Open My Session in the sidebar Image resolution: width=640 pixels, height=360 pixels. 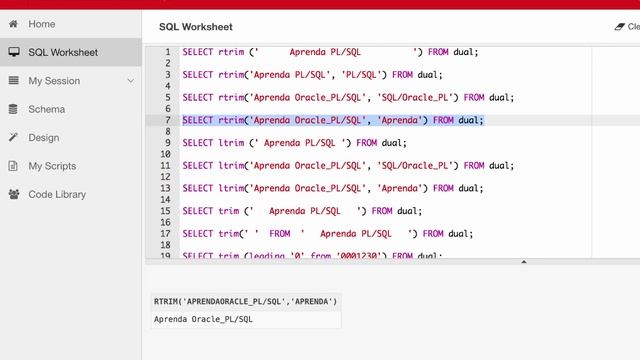click(x=71, y=81)
